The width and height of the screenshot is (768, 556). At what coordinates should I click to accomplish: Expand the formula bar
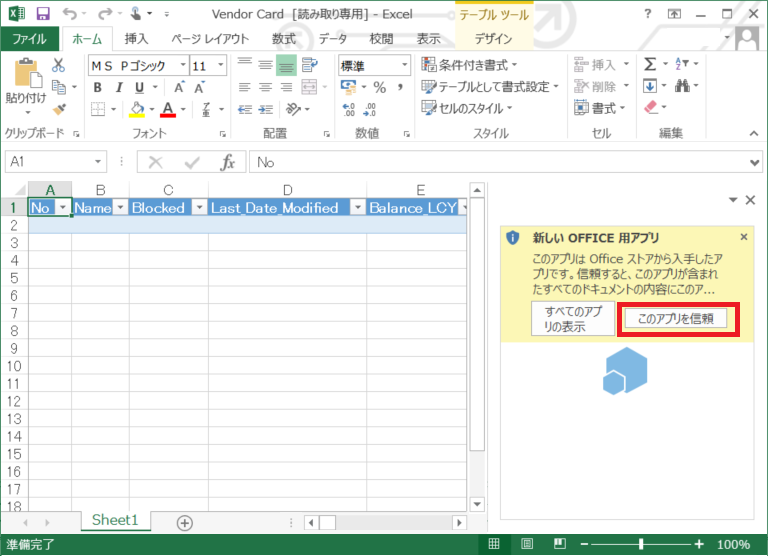point(754,162)
